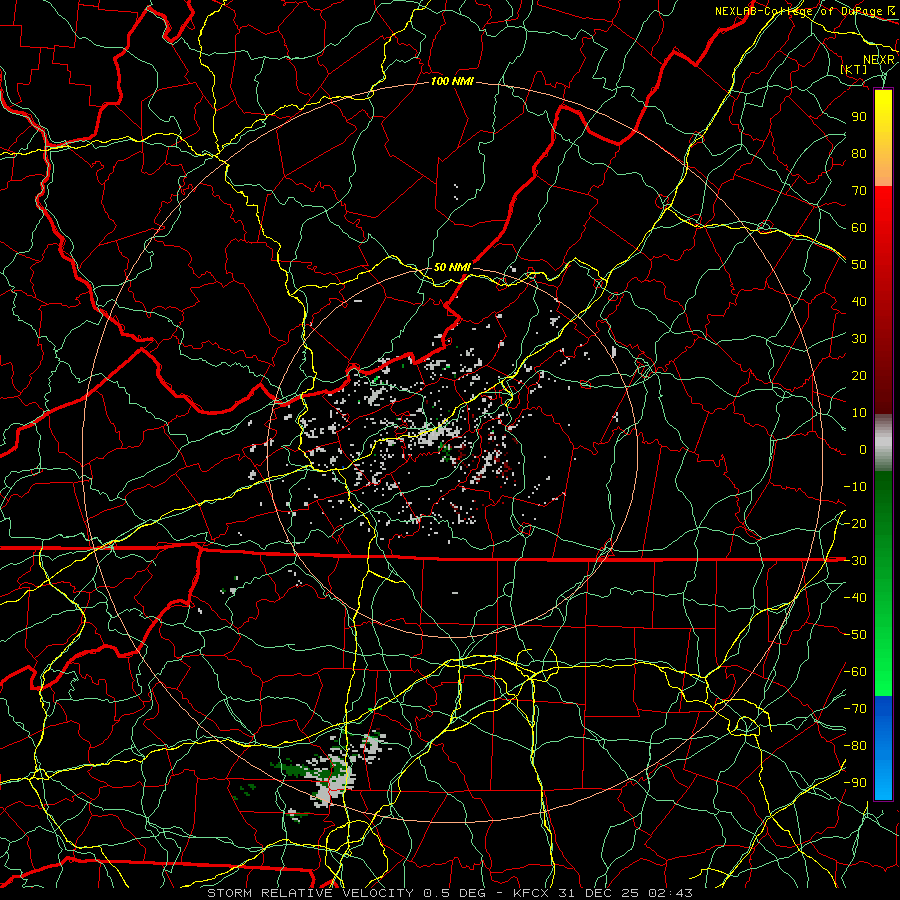
Task: Click the '-10' value on the velocity scale
Action: 855,487
